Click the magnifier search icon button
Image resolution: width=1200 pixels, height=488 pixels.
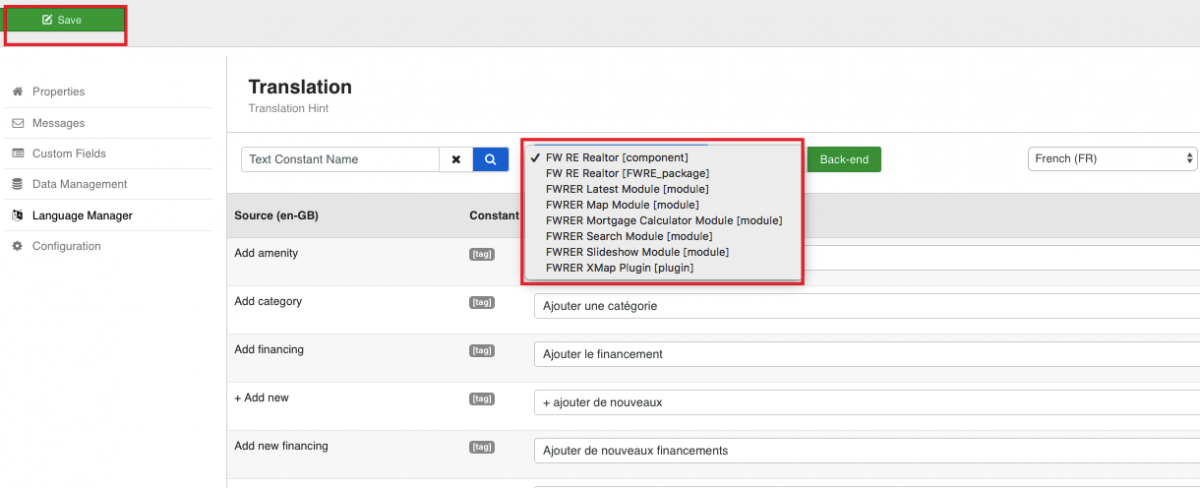[x=490, y=159]
